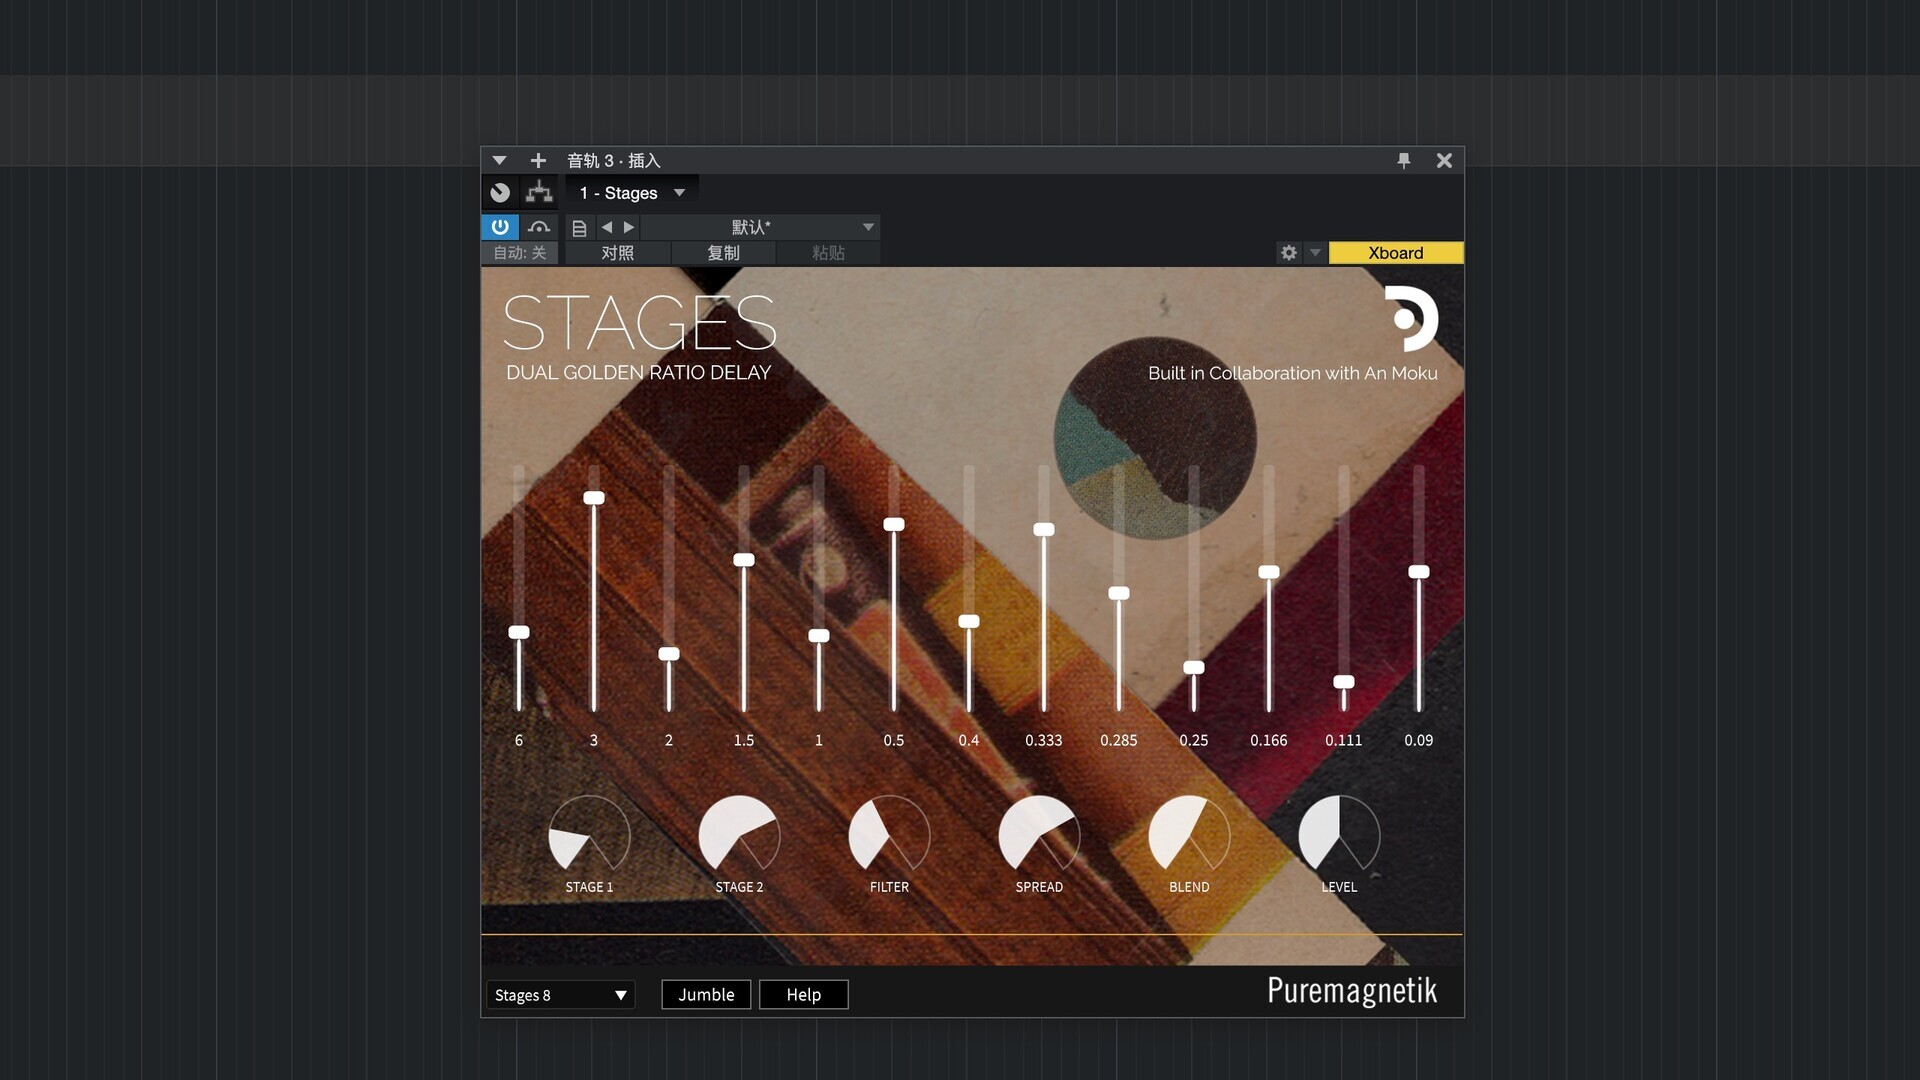
Task: Adjust the 0.166 delay slider handle
Action: point(1269,572)
